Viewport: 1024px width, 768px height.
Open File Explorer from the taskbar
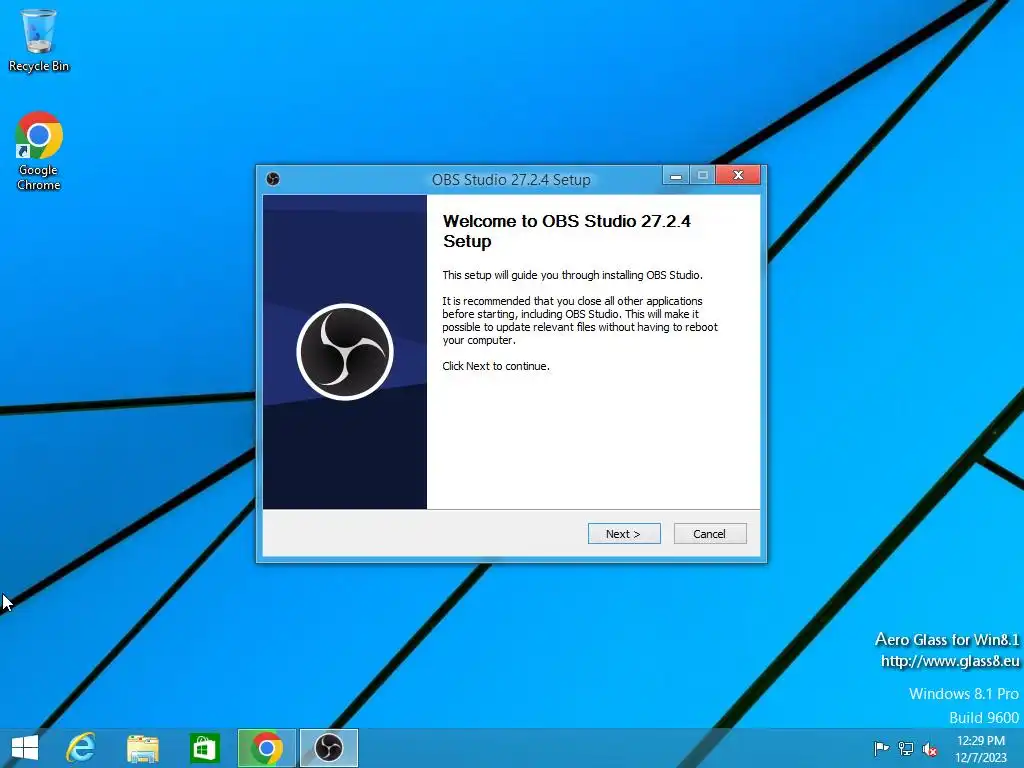click(x=143, y=748)
